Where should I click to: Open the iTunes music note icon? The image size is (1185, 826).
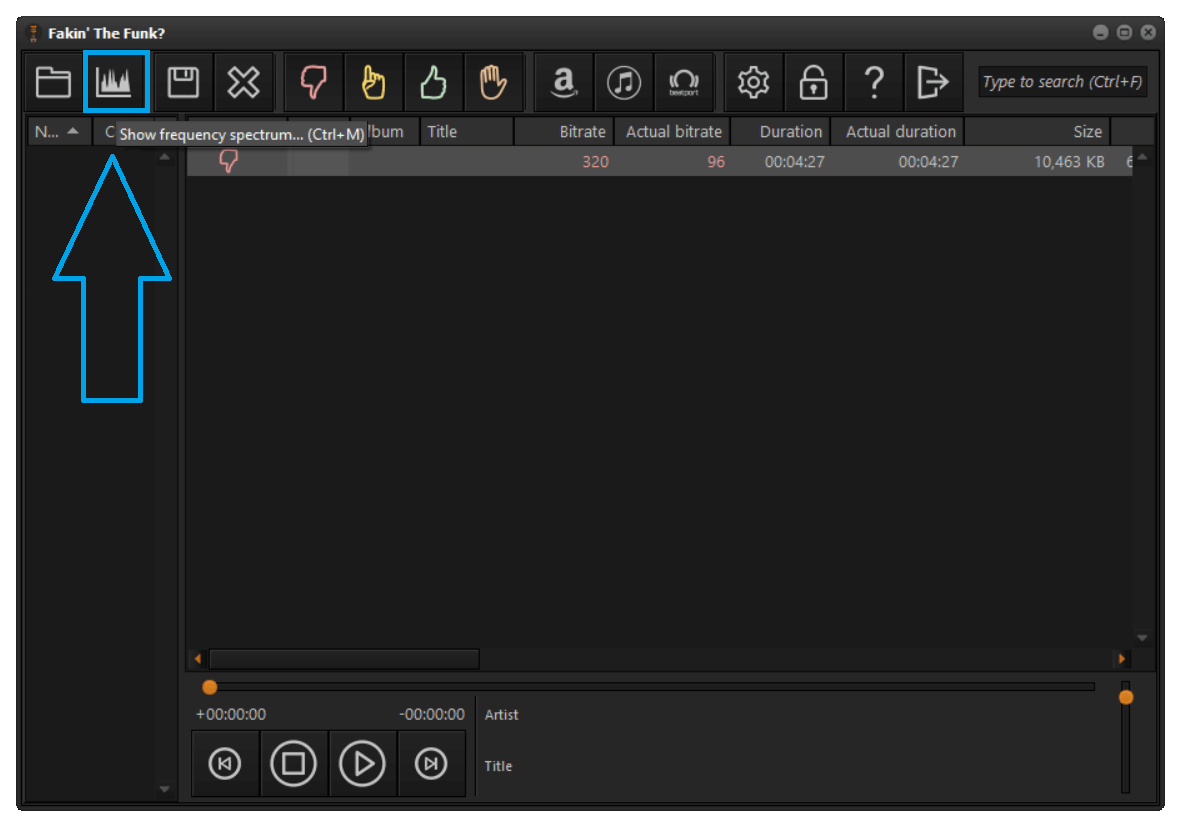pyautogui.click(x=623, y=82)
